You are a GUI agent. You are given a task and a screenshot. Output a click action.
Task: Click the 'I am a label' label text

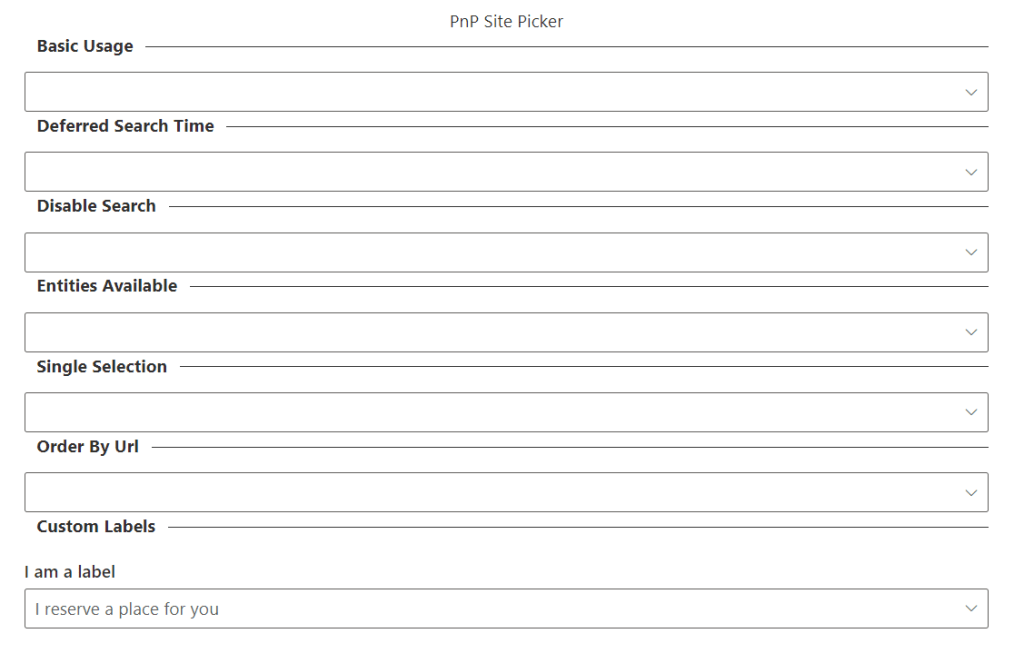tap(70, 572)
